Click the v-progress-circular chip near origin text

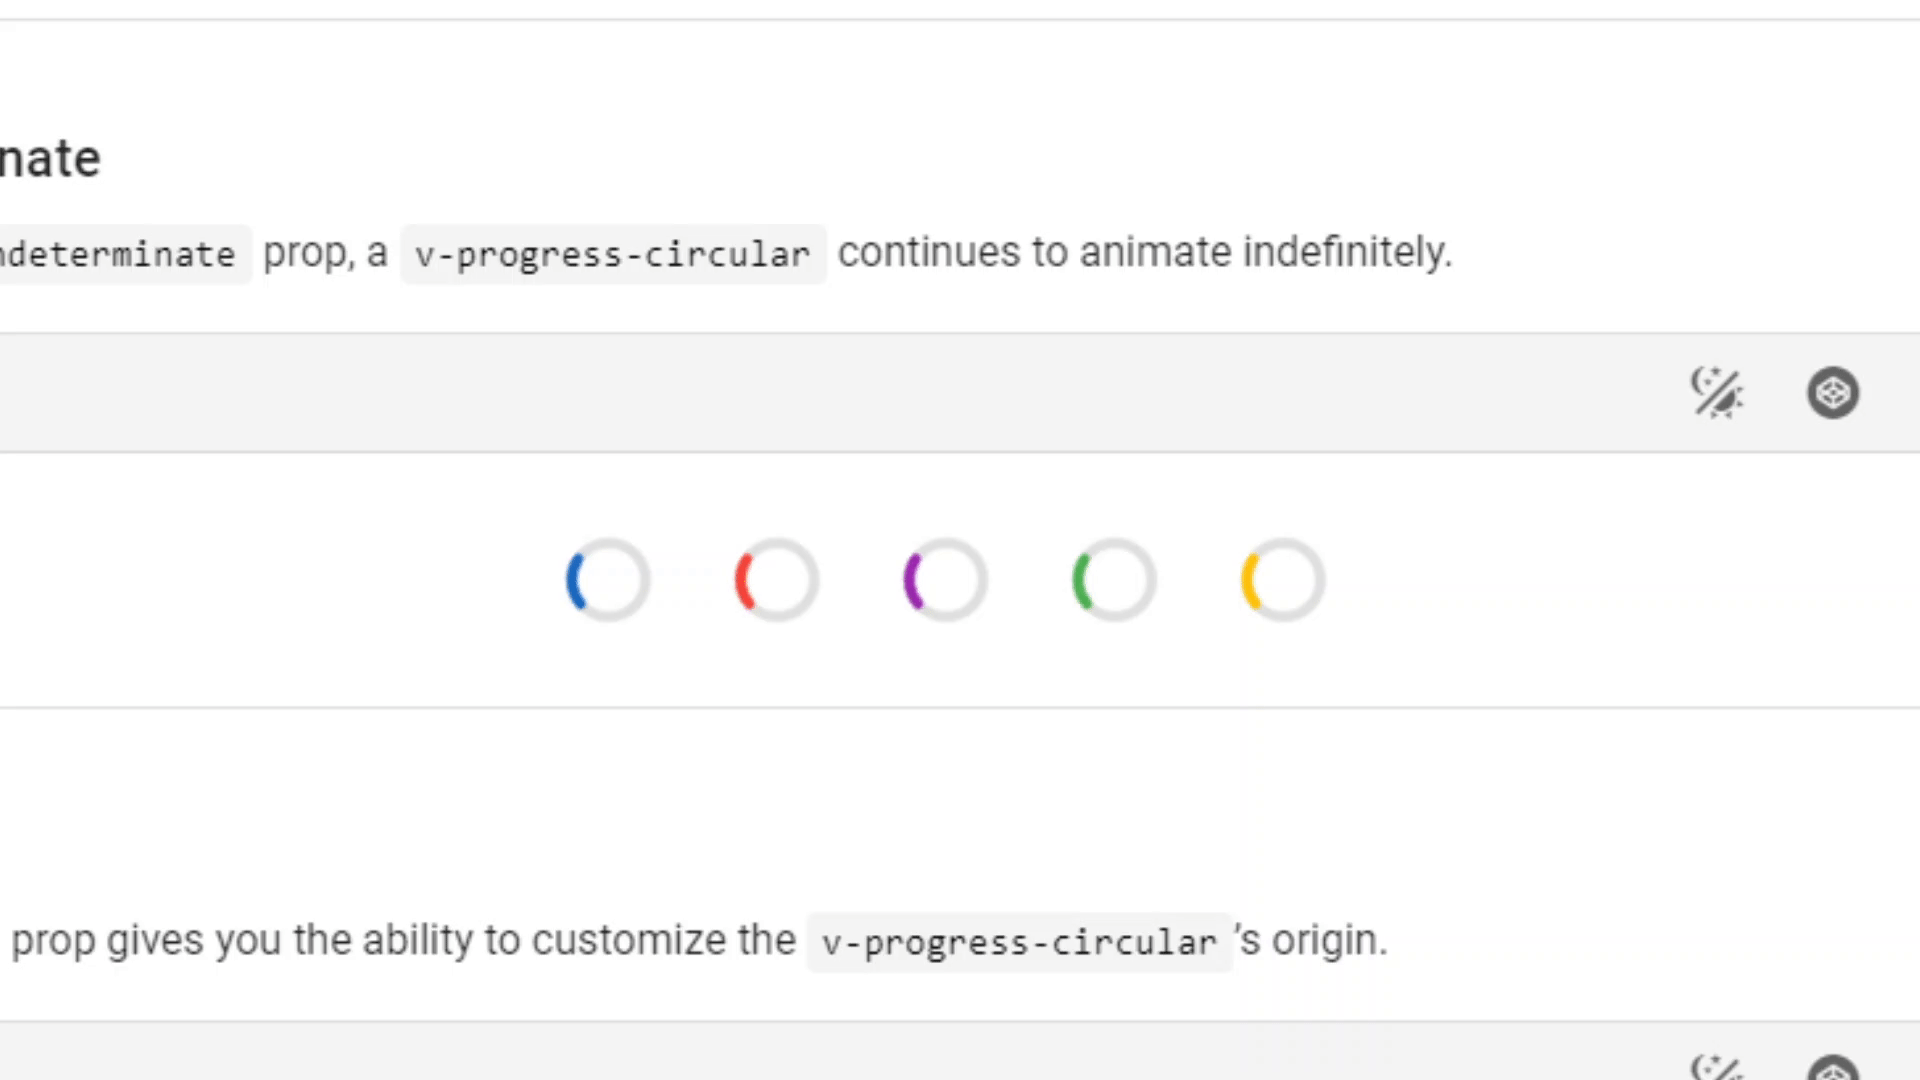click(x=1019, y=940)
